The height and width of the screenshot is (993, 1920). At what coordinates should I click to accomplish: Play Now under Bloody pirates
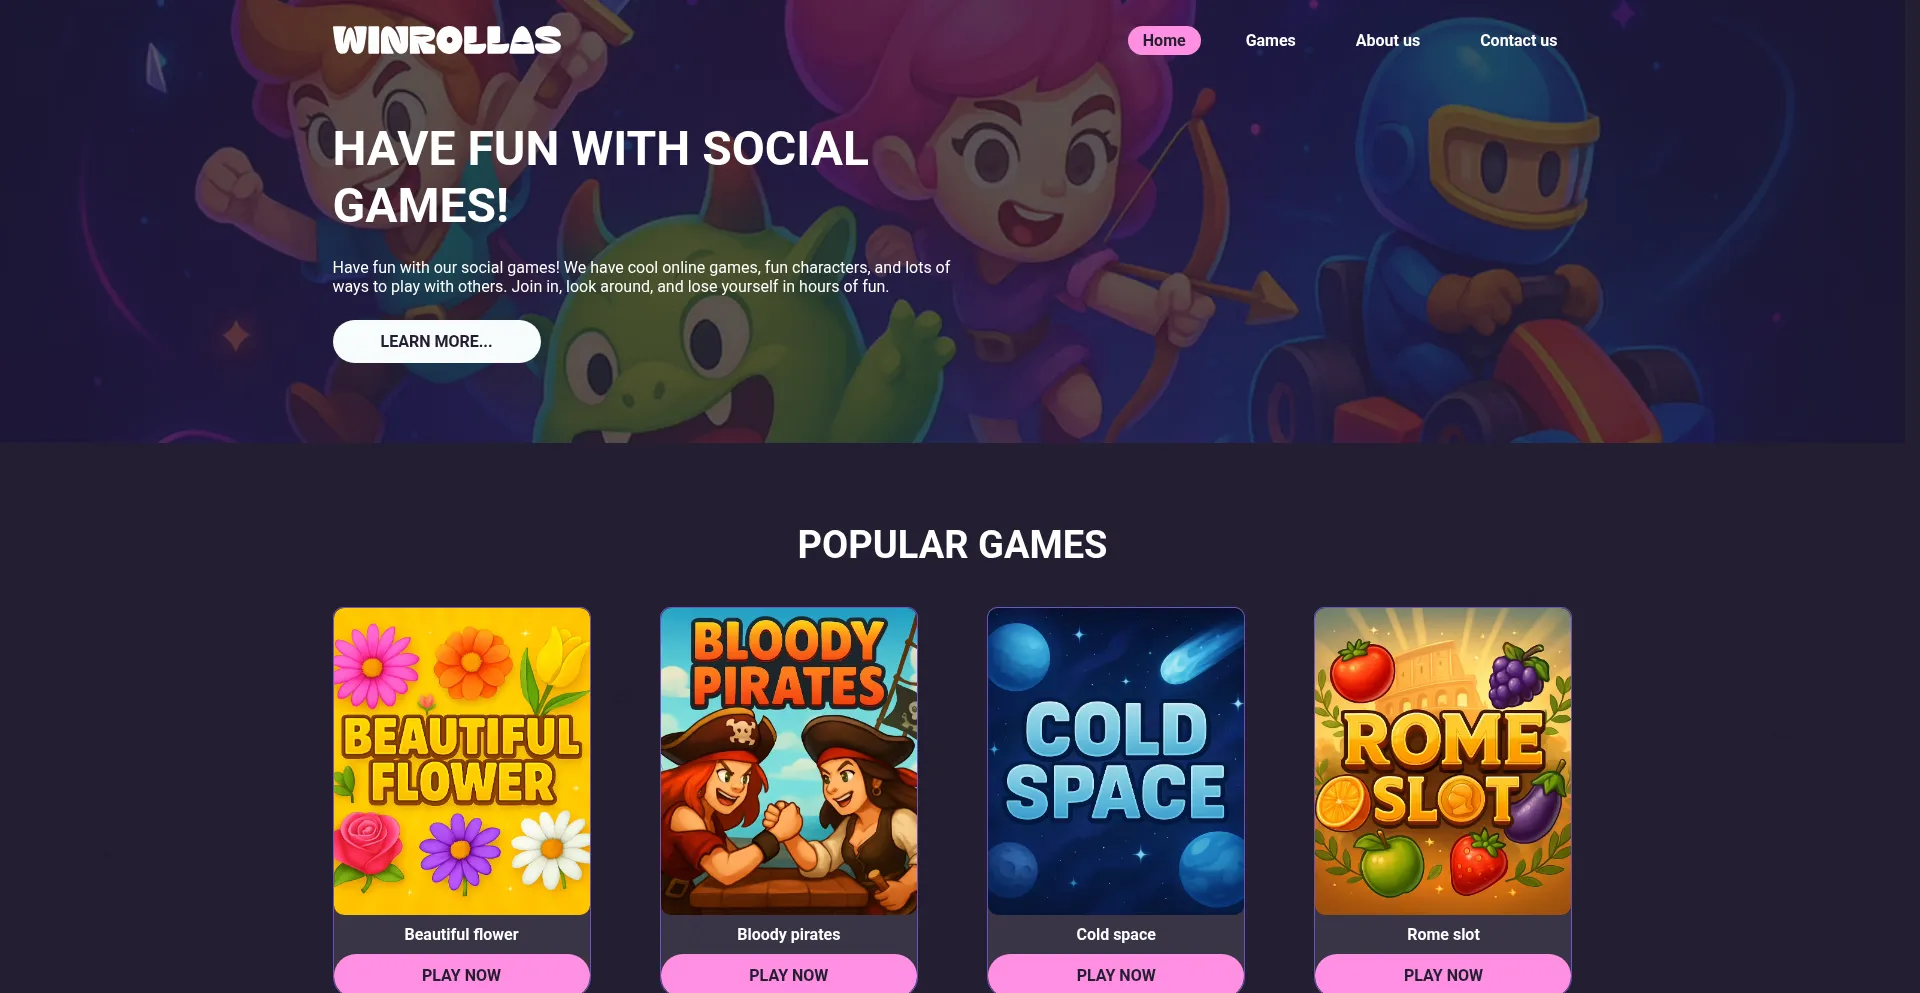point(789,974)
